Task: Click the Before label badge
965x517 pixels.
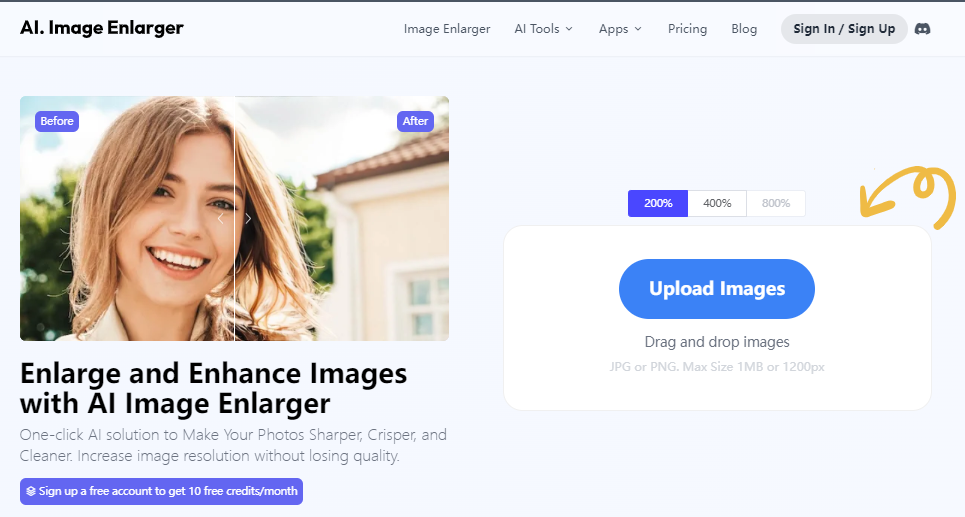Action: (x=57, y=121)
